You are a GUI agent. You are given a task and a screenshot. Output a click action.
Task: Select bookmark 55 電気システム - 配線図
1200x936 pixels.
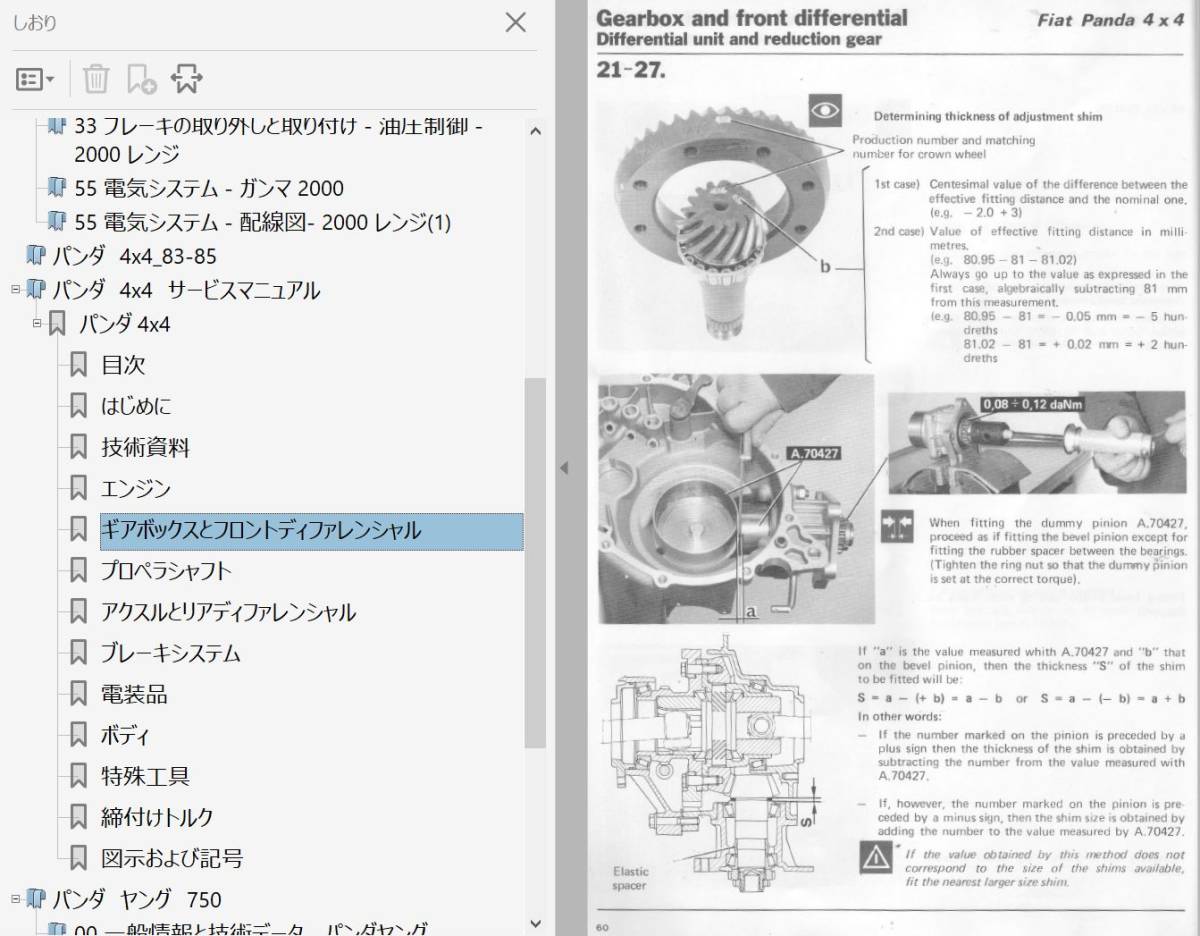(x=263, y=222)
